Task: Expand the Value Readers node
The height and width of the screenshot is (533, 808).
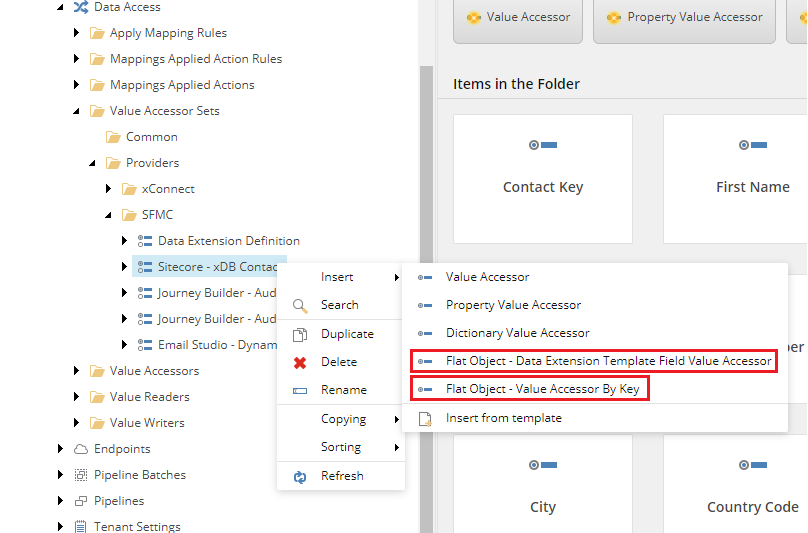Action: tap(76, 396)
